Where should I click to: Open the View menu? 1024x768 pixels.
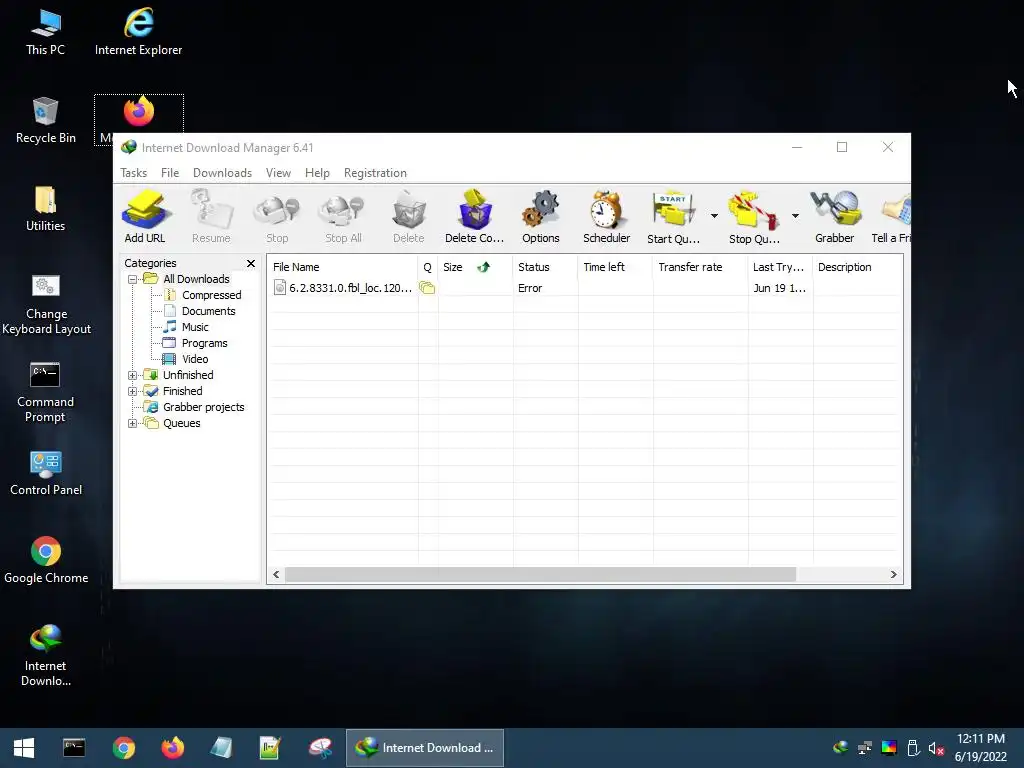tap(278, 173)
